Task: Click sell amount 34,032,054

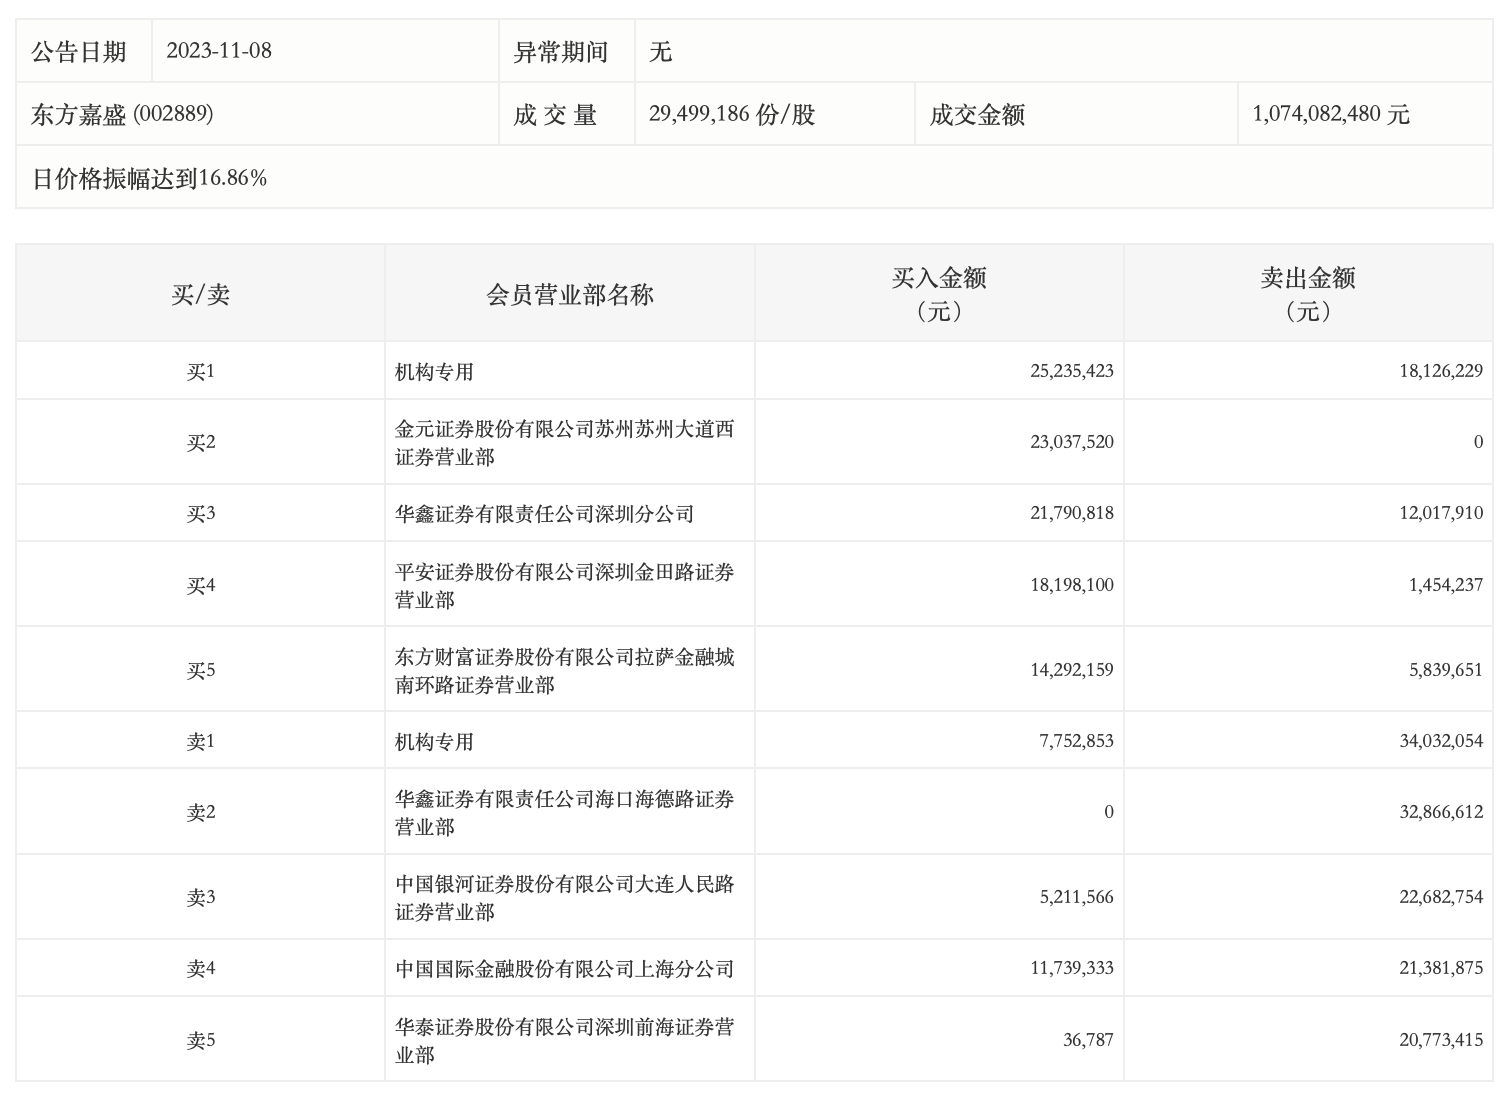Action: (x=1441, y=741)
